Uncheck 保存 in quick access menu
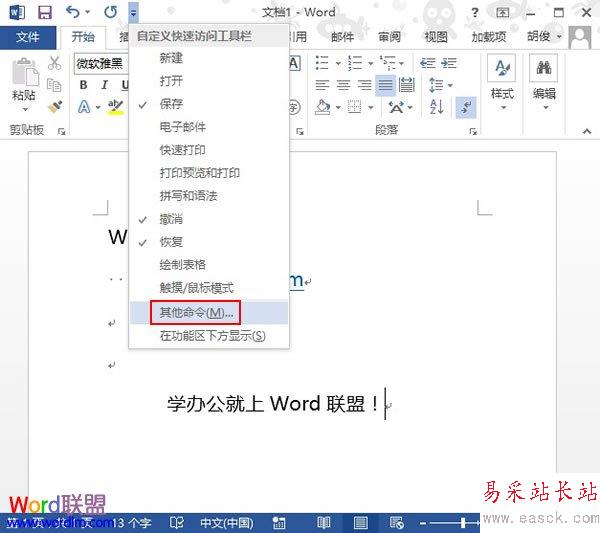 (171, 104)
